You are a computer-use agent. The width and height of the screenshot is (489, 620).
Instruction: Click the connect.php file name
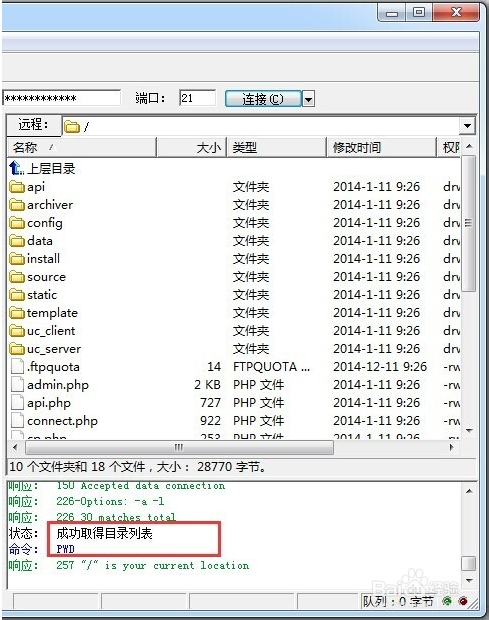(x=62, y=421)
